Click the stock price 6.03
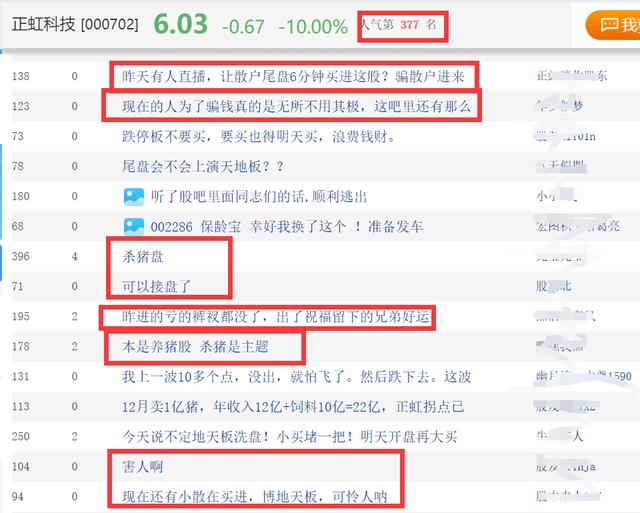The height and width of the screenshot is (513, 640). point(180,24)
